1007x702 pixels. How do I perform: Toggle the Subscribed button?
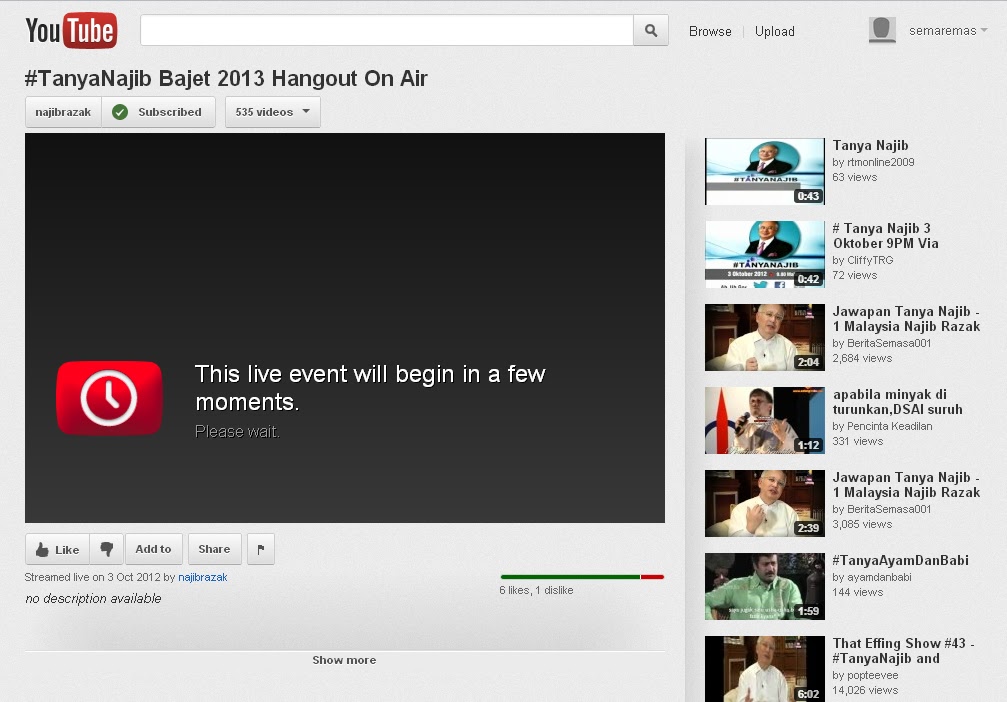(x=158, y=112)
